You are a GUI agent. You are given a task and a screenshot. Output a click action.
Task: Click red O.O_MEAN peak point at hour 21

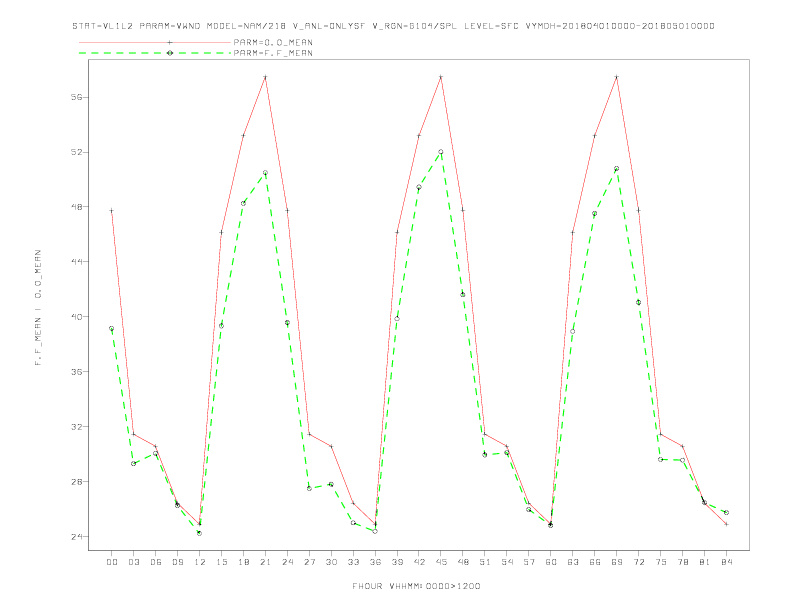[265, 77]
